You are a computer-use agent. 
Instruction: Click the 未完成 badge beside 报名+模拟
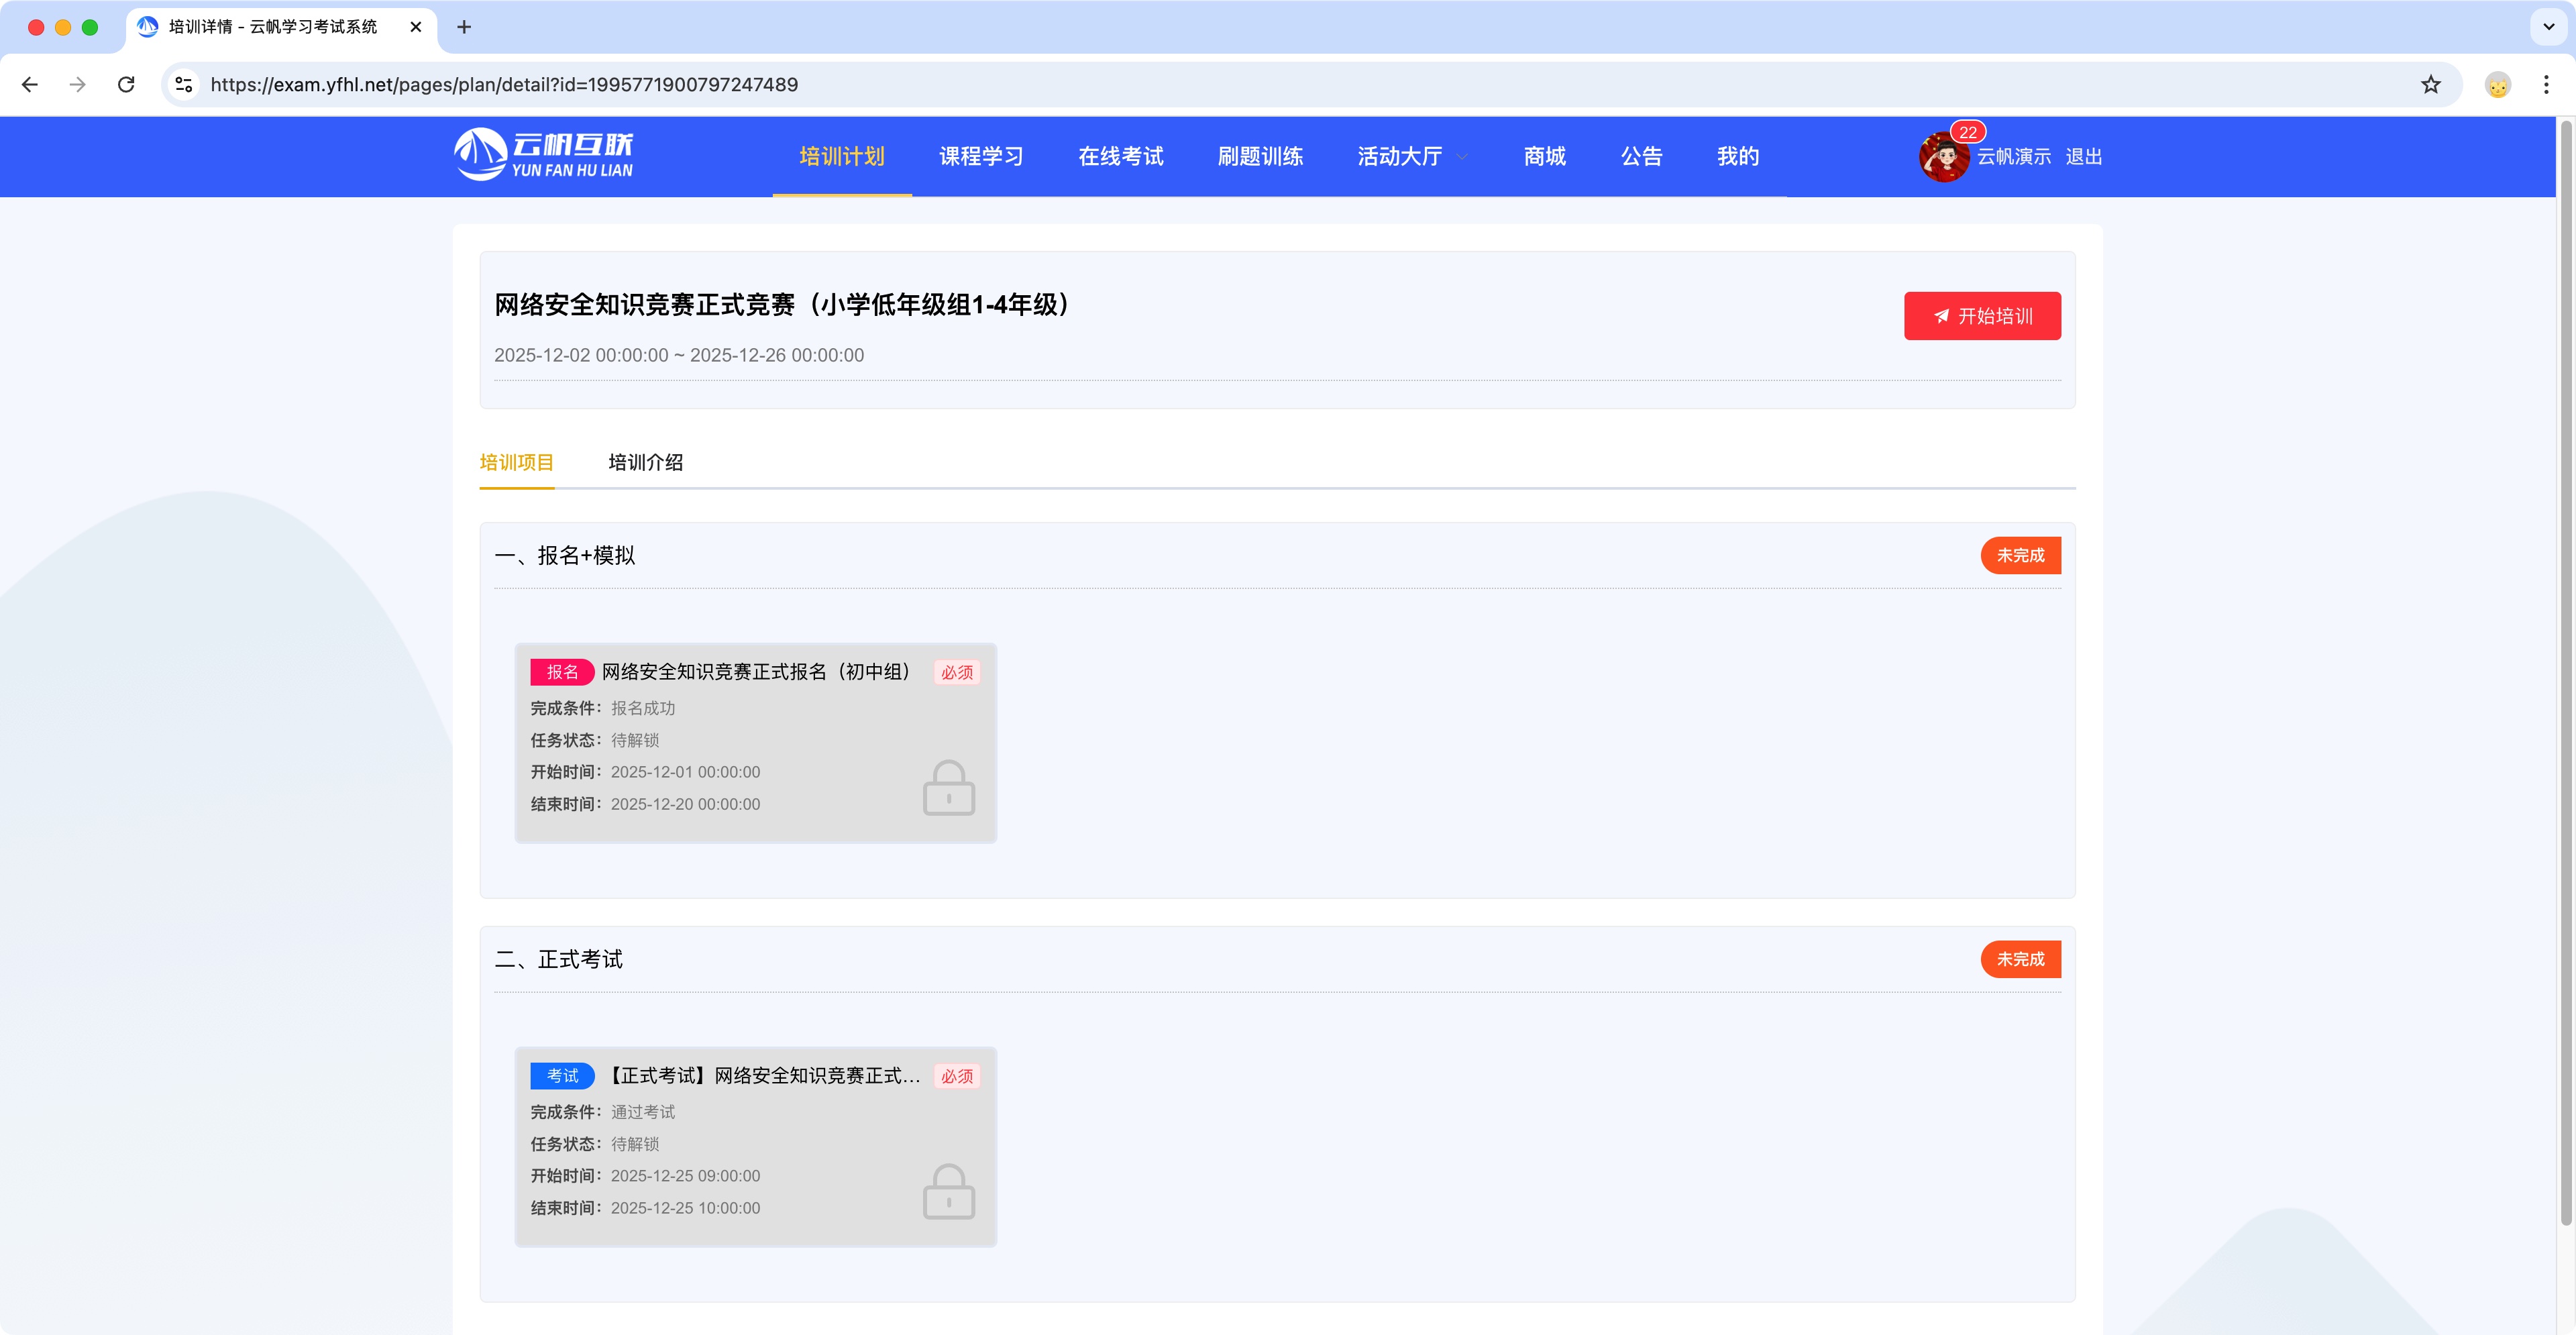pos(2020,555)
